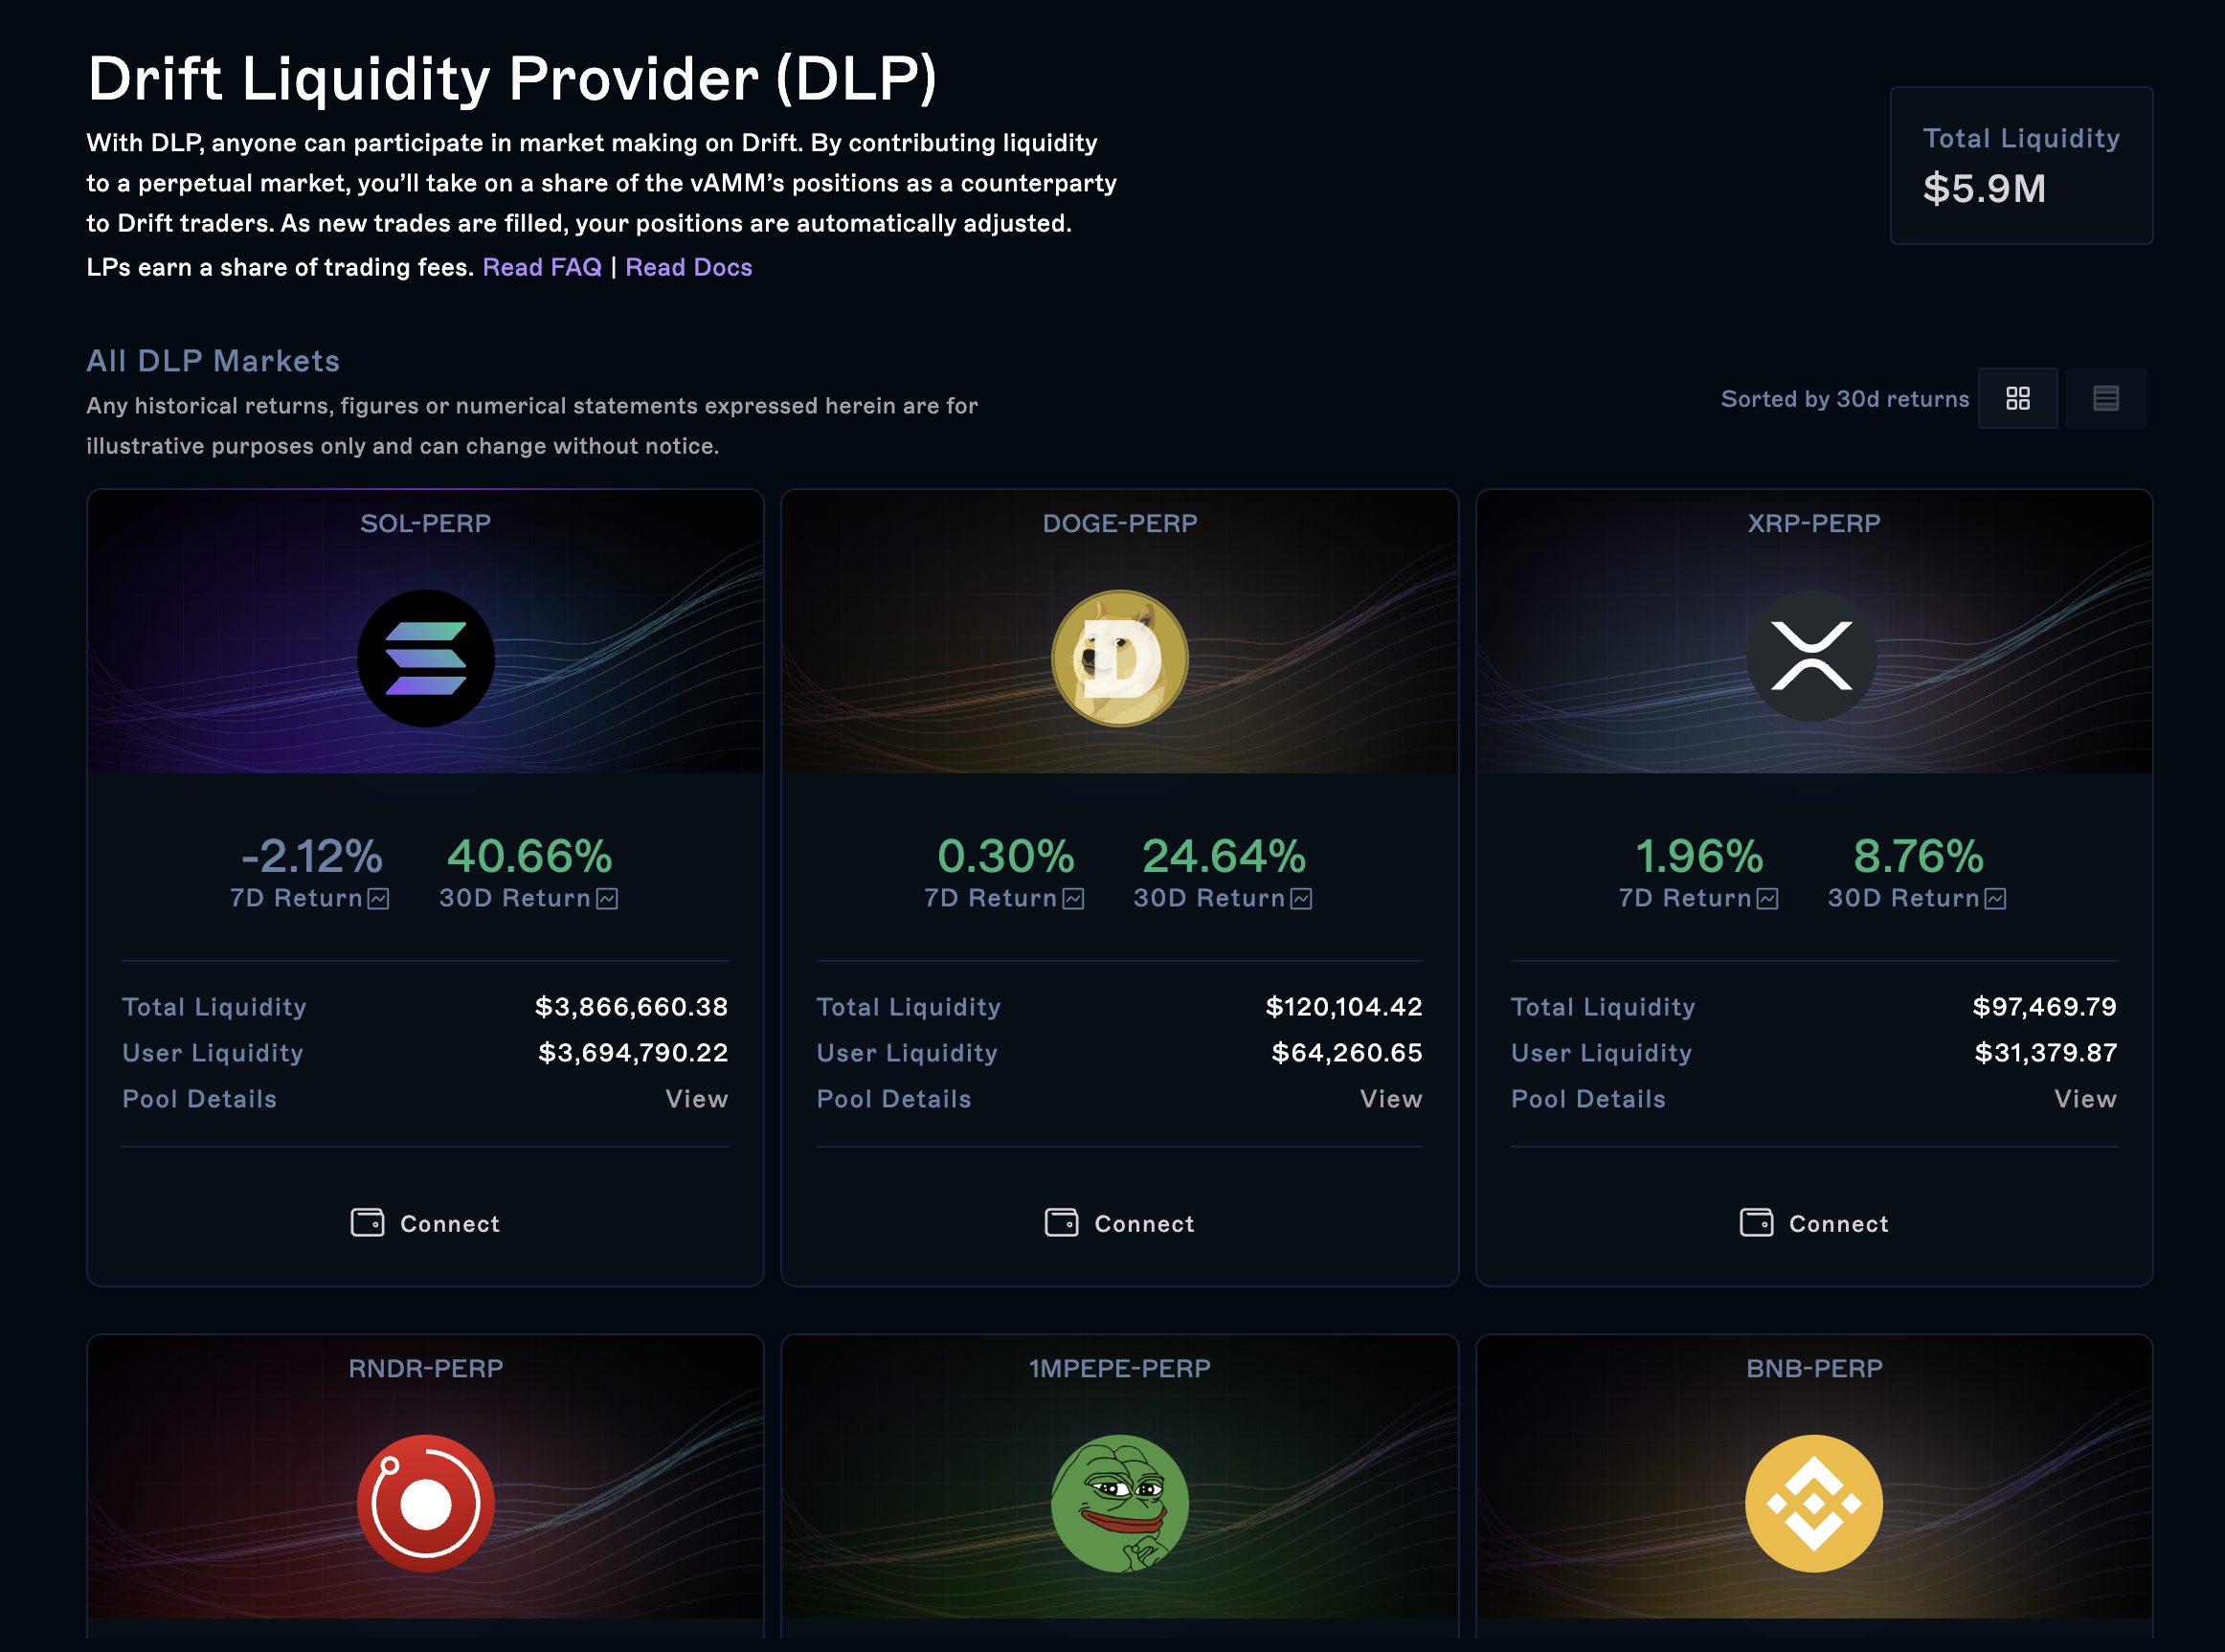Click the SOL-PERP 7D Return chart icon
This screenshot has width=2225, height=1652.
pos(378,898)
